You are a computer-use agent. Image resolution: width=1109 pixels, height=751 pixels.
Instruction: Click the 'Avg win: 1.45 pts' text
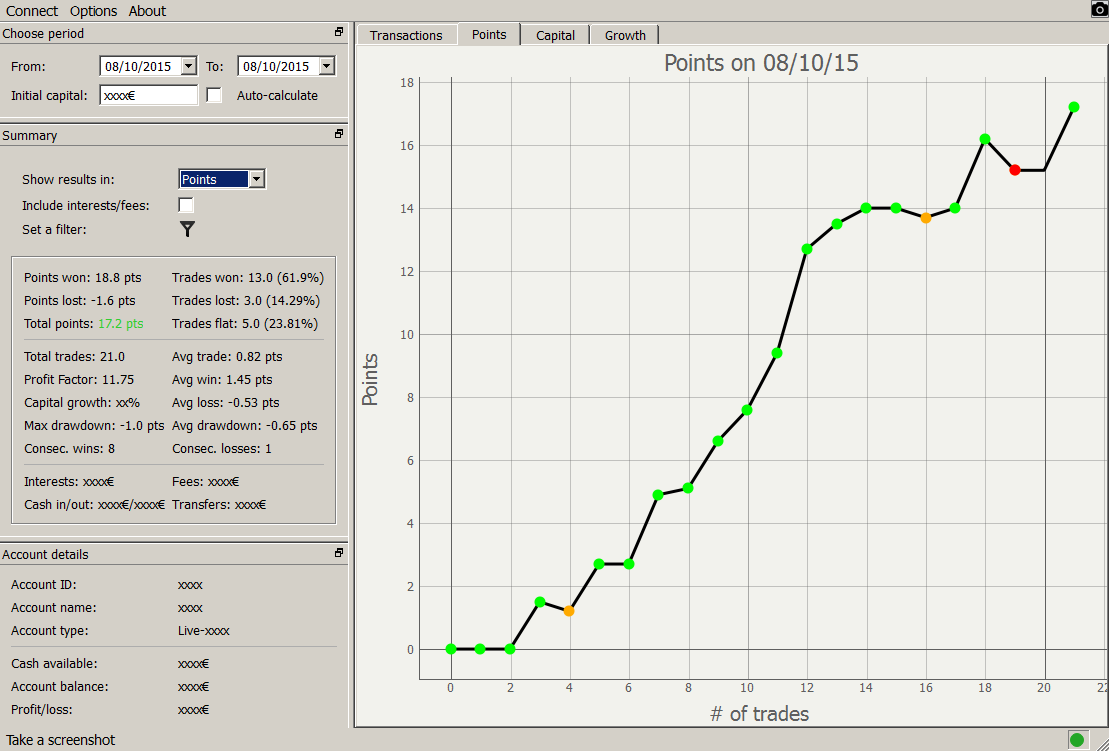pyautogui.click(x=222, y=380)
